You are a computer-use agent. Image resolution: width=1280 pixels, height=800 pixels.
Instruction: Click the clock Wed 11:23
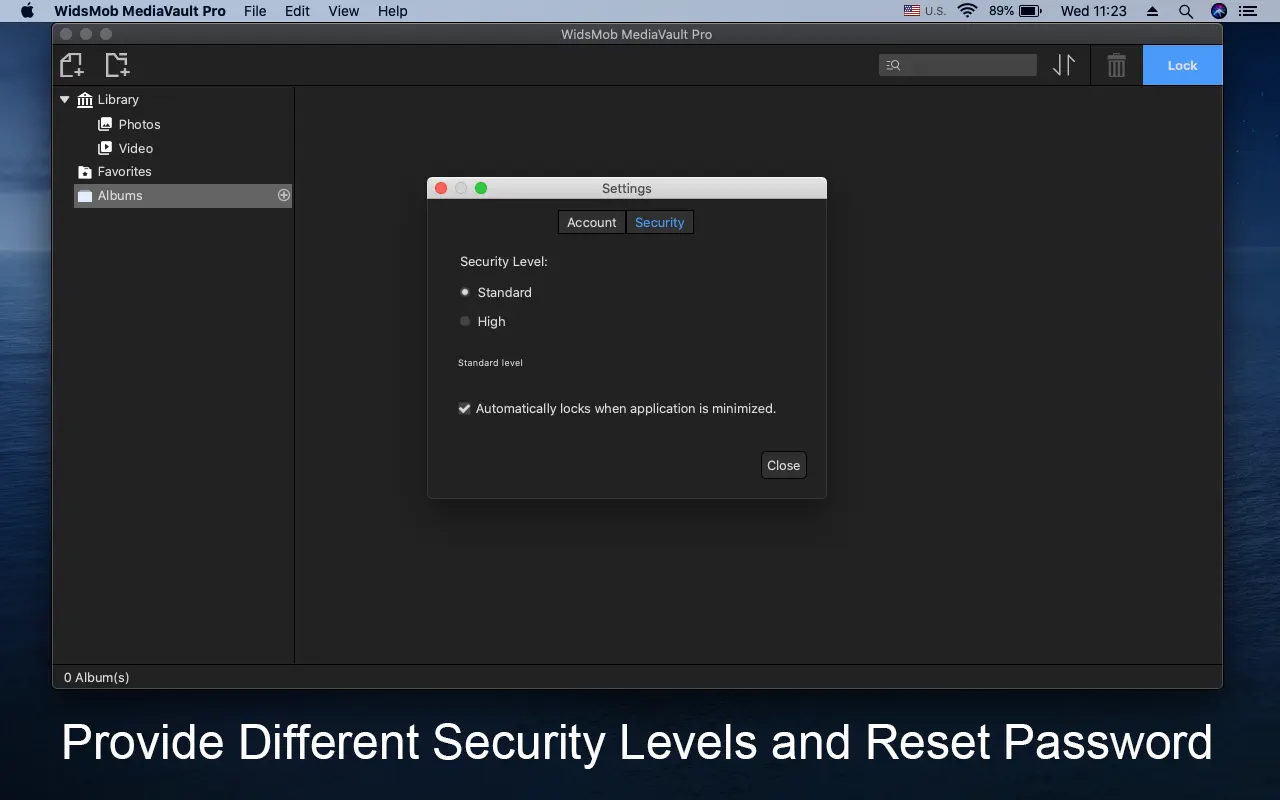[1094, 11]
